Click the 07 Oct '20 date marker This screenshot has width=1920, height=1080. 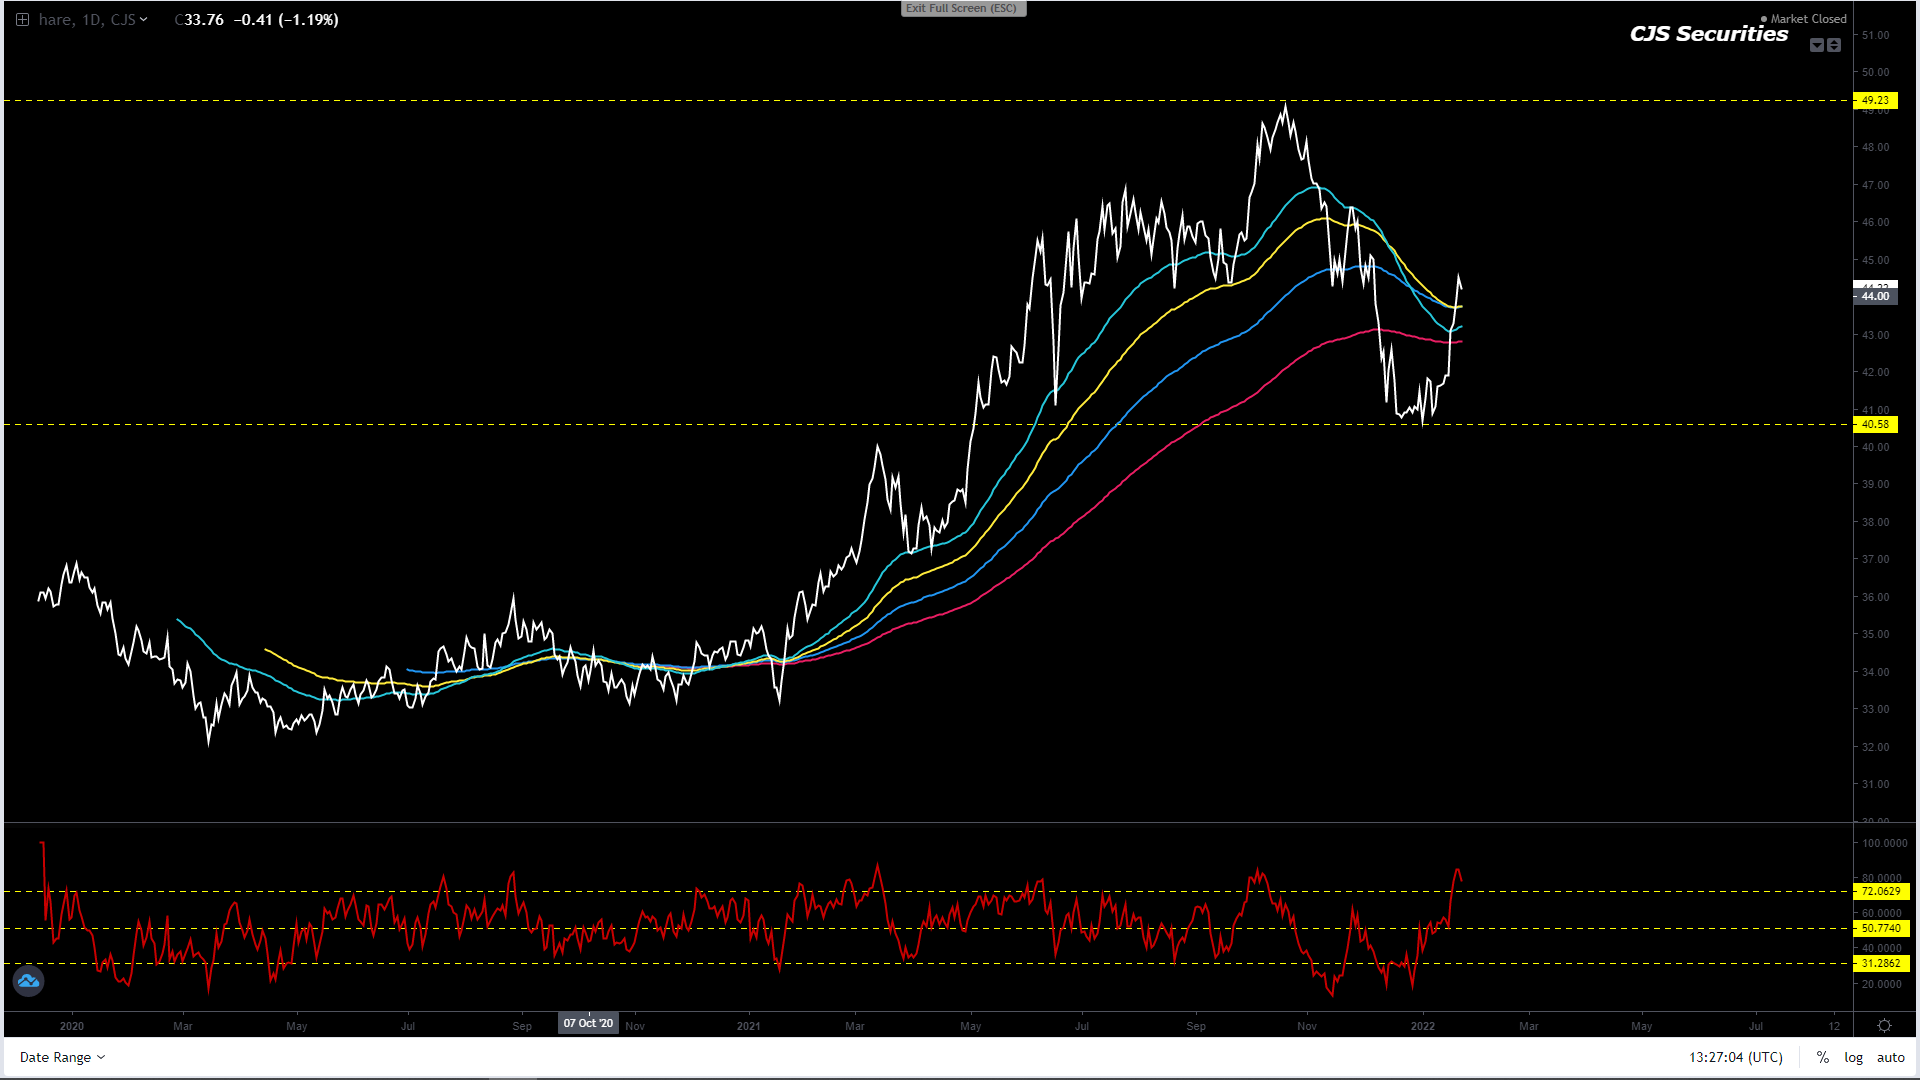[x=588, y=1023]
